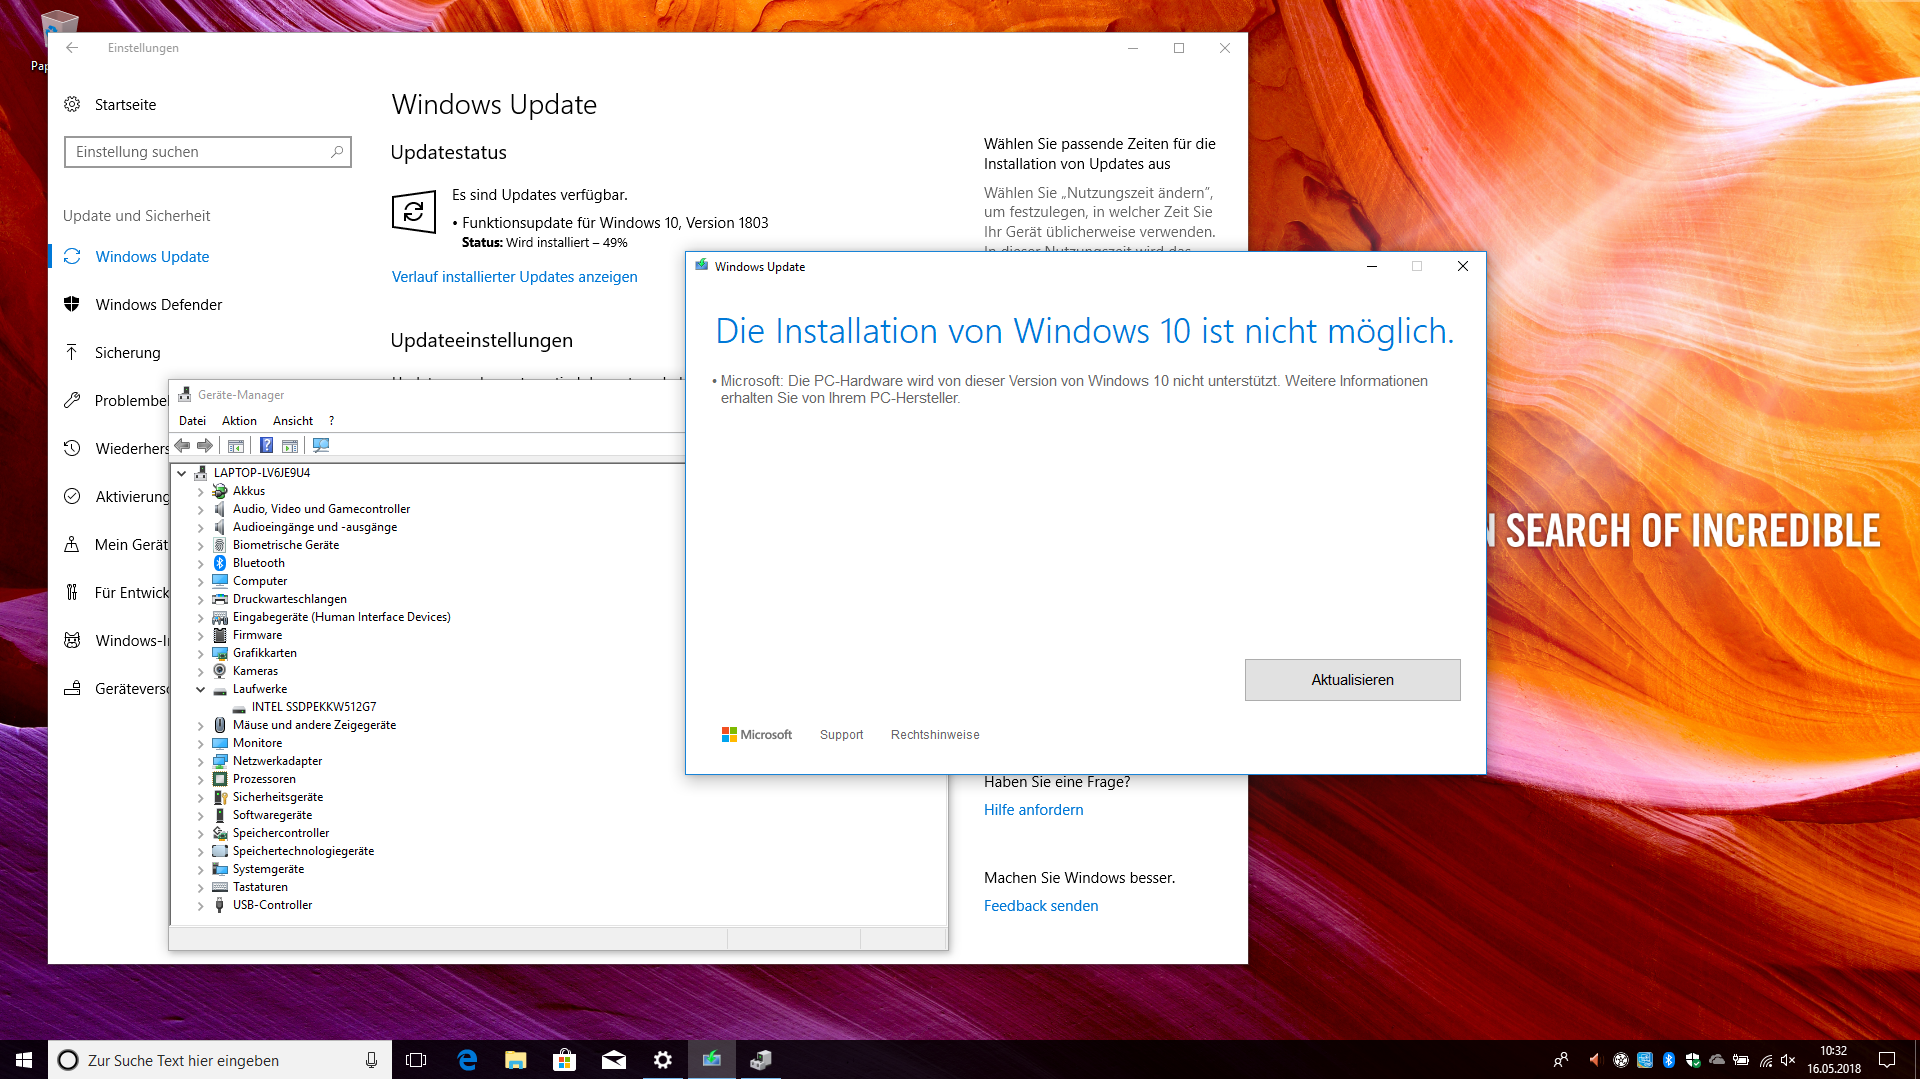Select Sicherheitsgeräte in device tree

point(278,797)
